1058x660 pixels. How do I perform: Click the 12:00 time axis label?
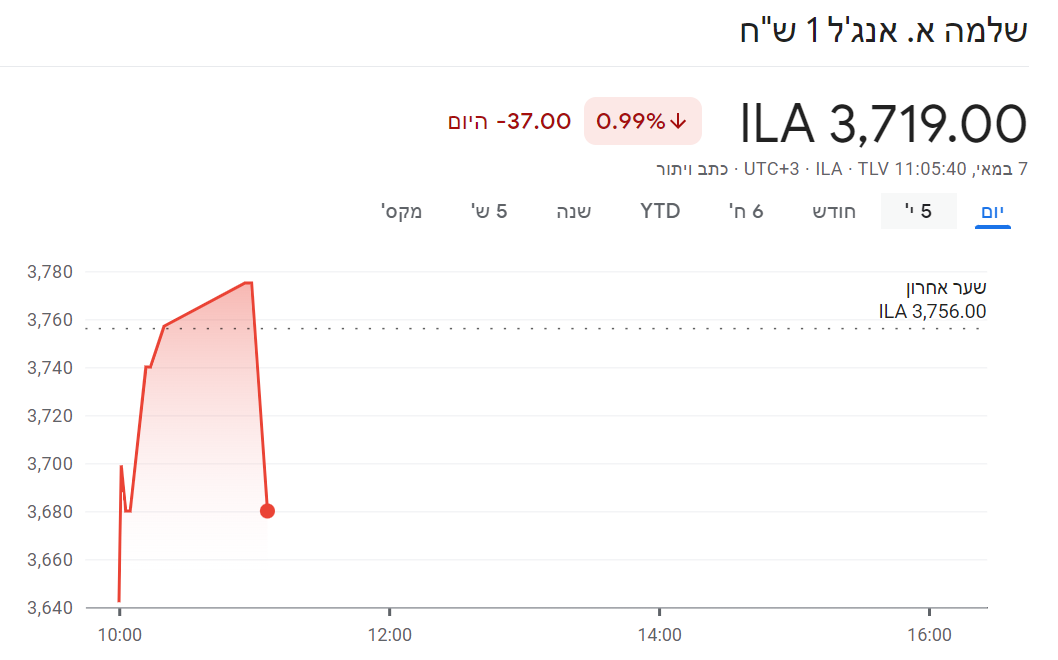pyautogui.click(x=389, y=634)
